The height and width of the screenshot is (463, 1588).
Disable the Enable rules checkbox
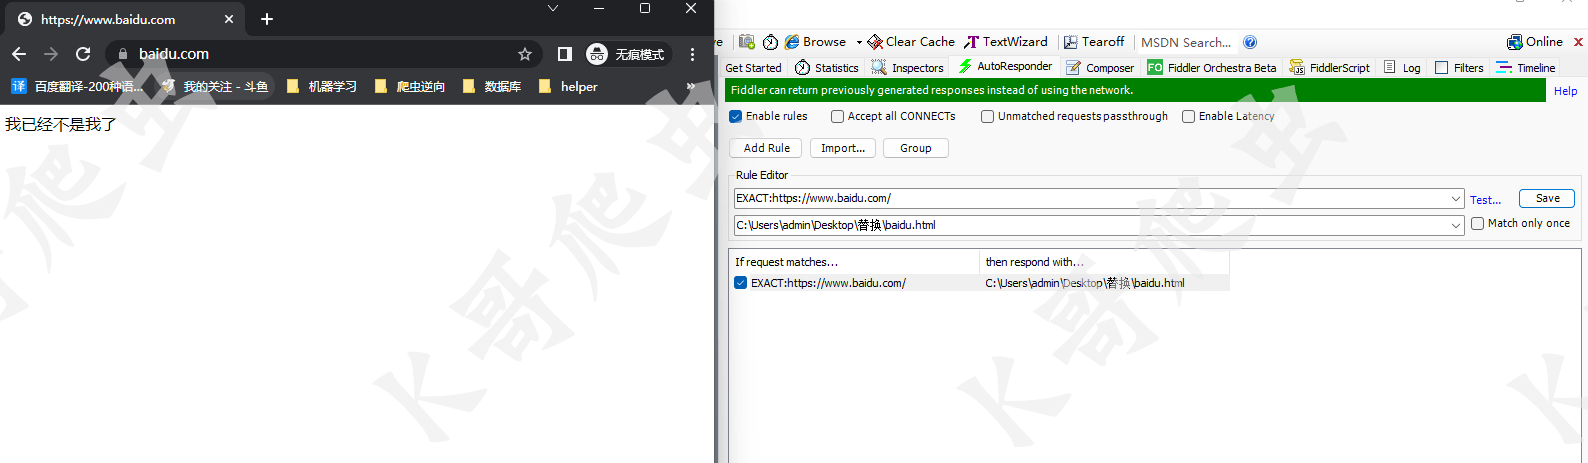tap(736, 116)
